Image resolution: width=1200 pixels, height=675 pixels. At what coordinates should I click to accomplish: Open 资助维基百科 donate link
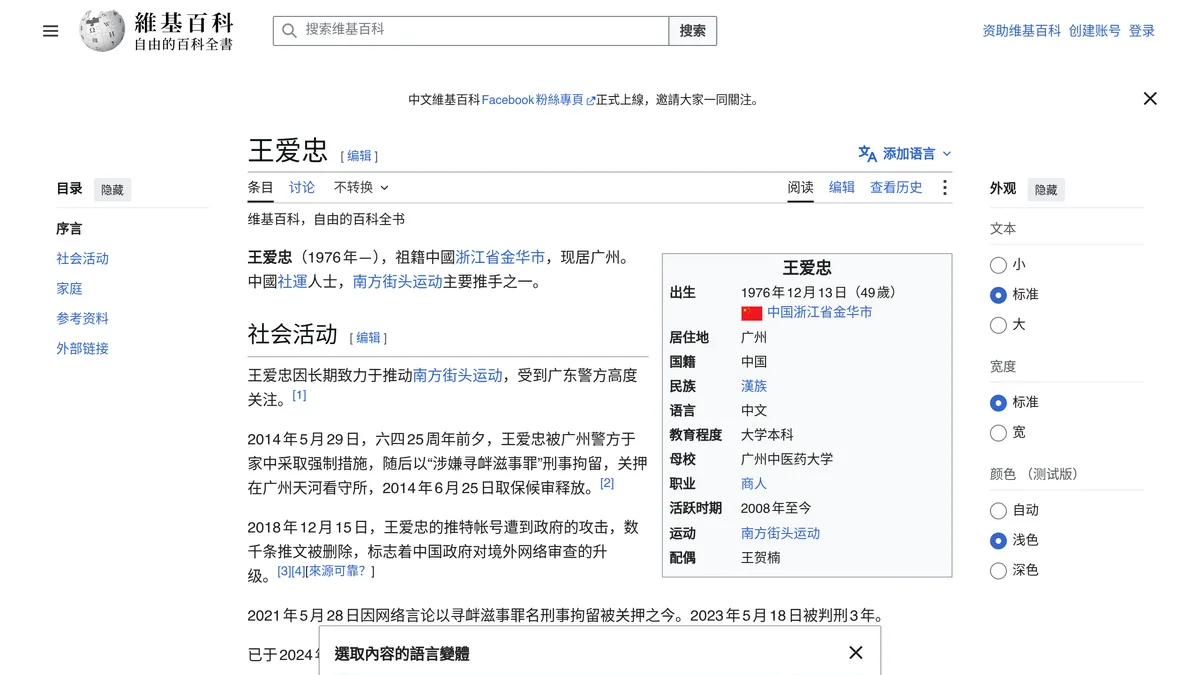[1022, 31]
